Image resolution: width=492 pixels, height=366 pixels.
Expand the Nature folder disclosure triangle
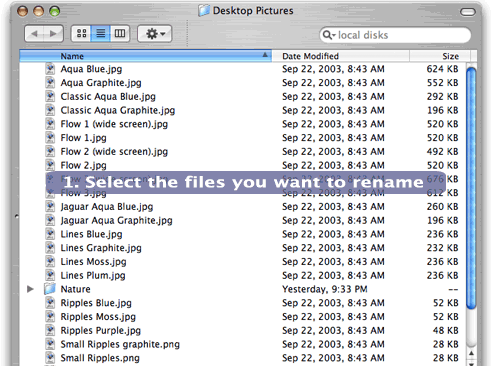(x=30, y=289)
